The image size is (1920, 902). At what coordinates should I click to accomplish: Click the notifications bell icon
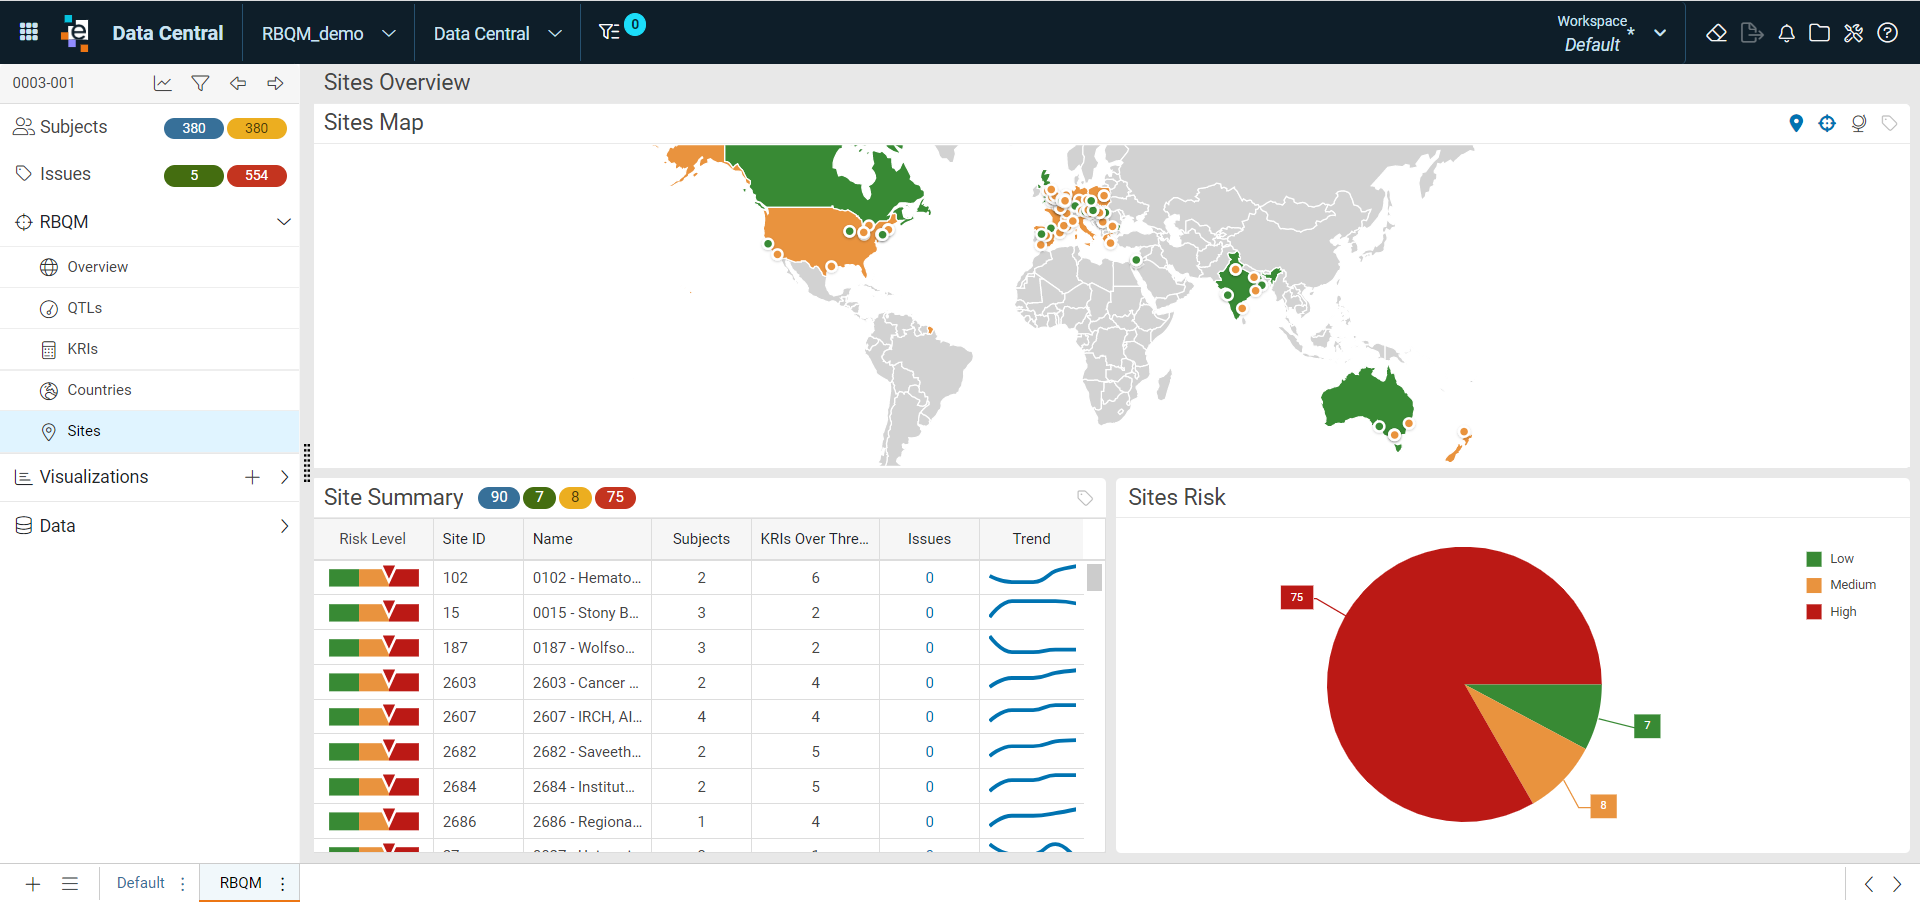click(x=1786, y=33)
